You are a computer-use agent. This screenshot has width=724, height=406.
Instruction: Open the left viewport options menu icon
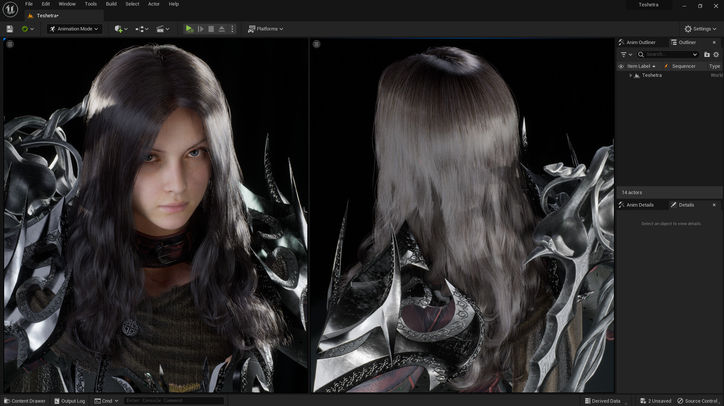point(10,45)
